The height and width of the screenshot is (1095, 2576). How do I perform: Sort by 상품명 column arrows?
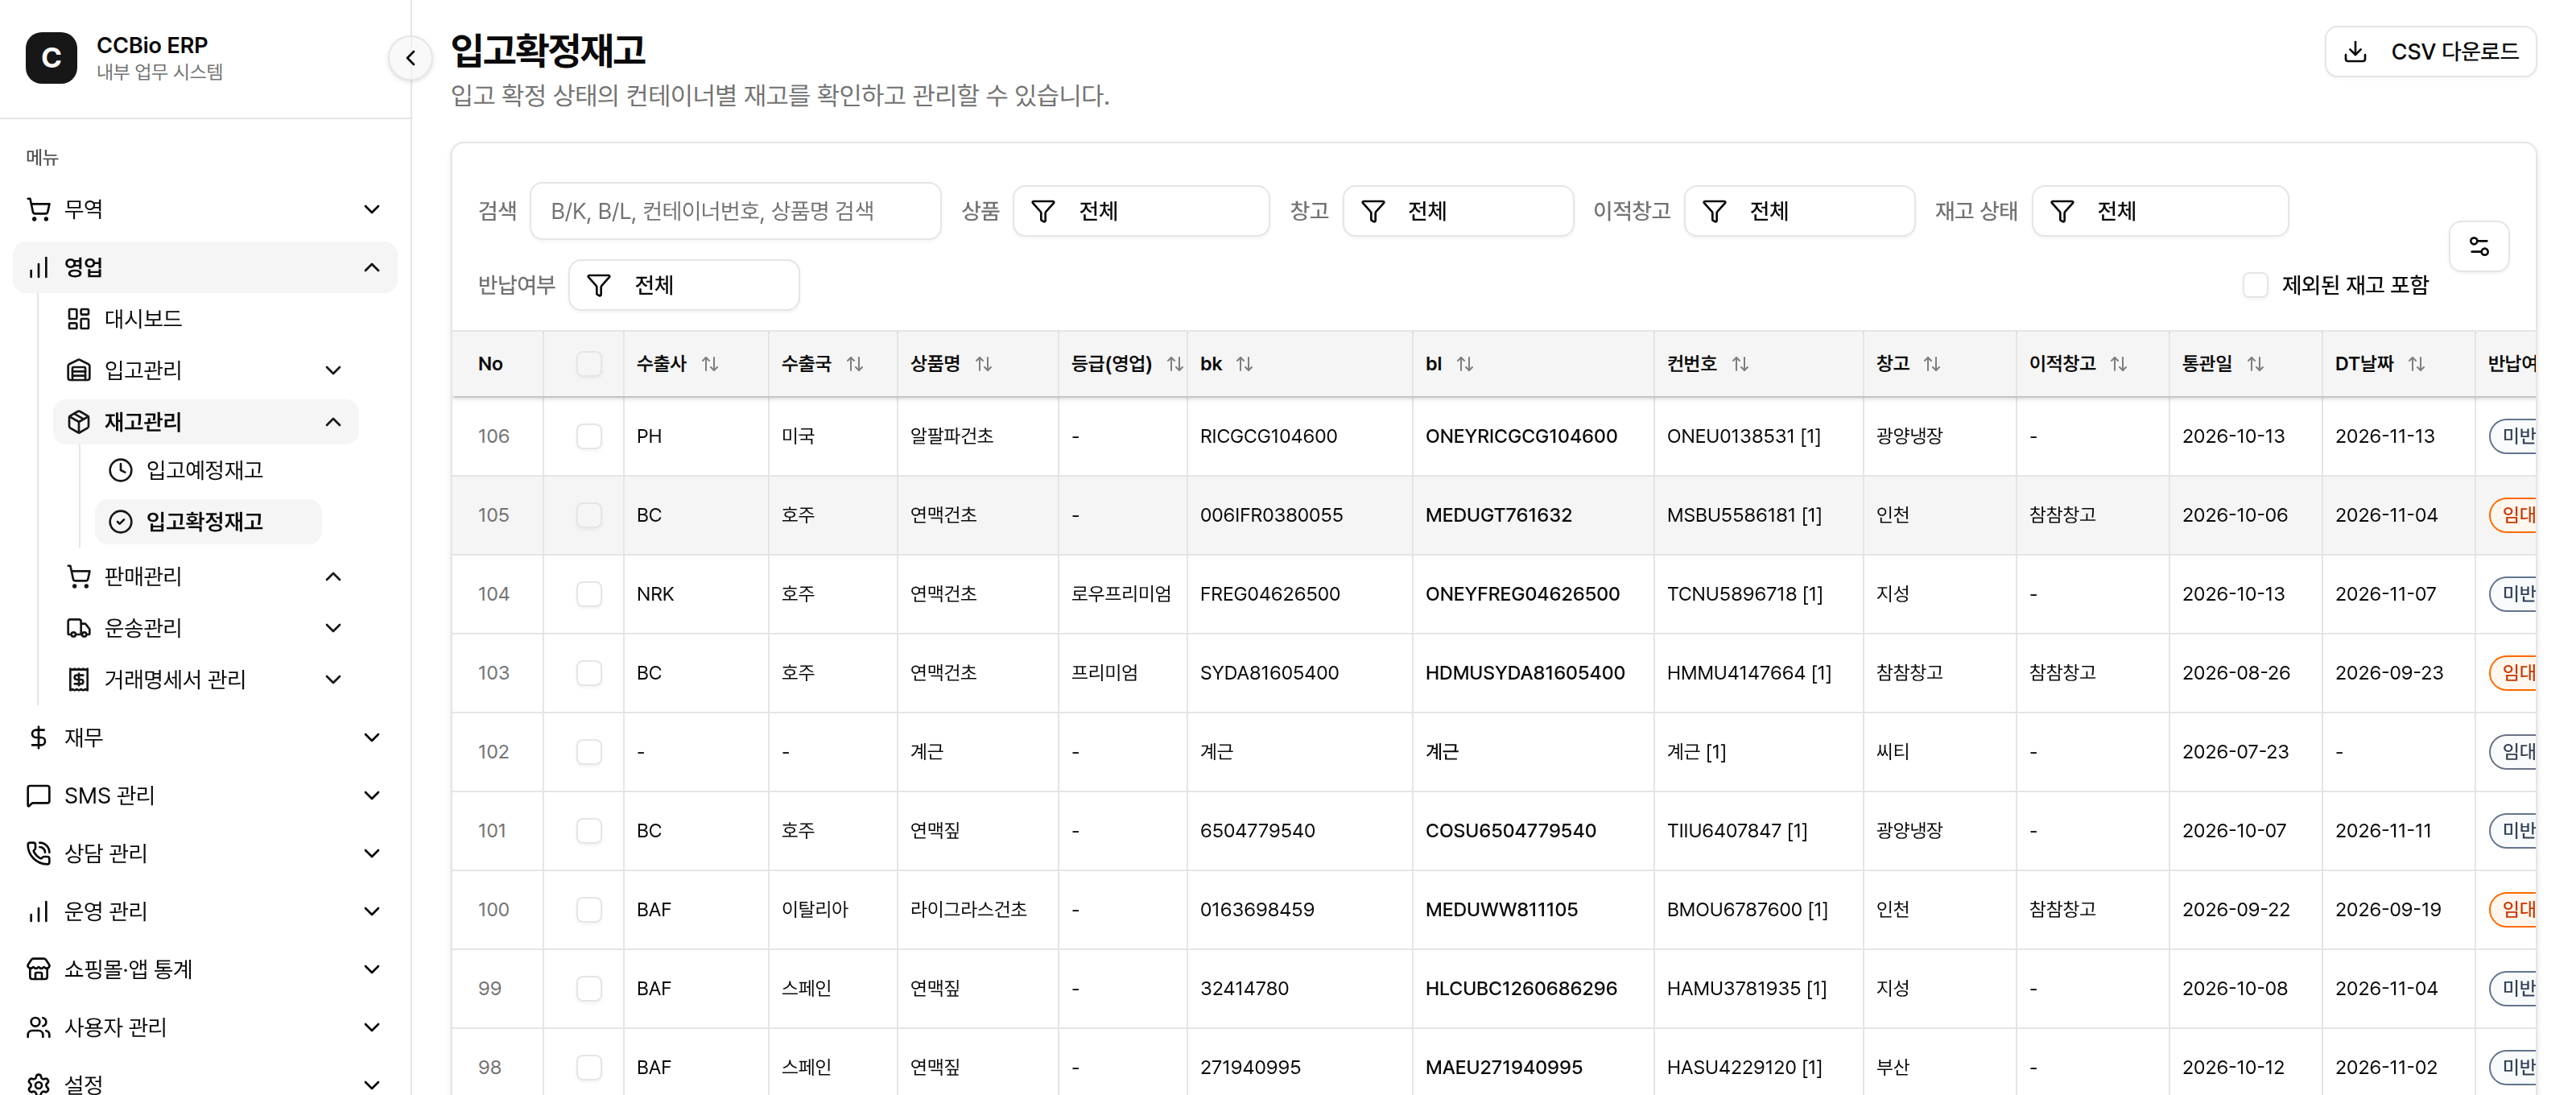pos(984,364)
